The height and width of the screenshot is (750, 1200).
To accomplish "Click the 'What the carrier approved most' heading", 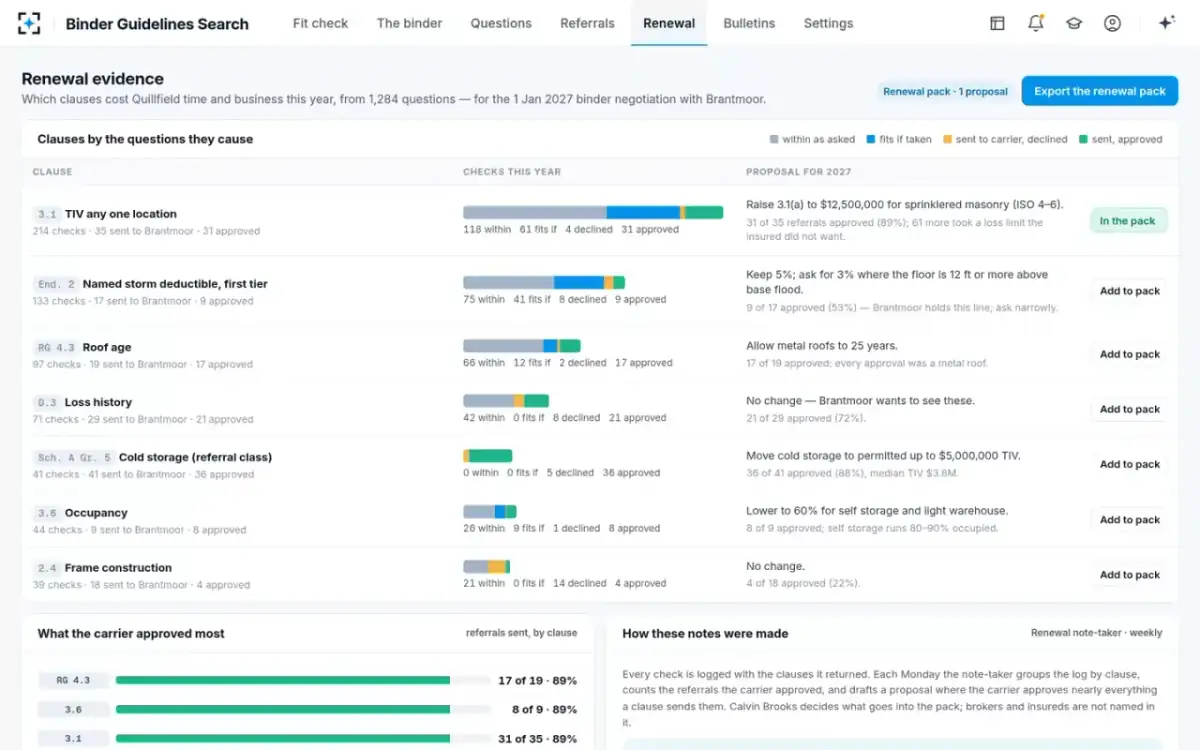I will point(131,633).
